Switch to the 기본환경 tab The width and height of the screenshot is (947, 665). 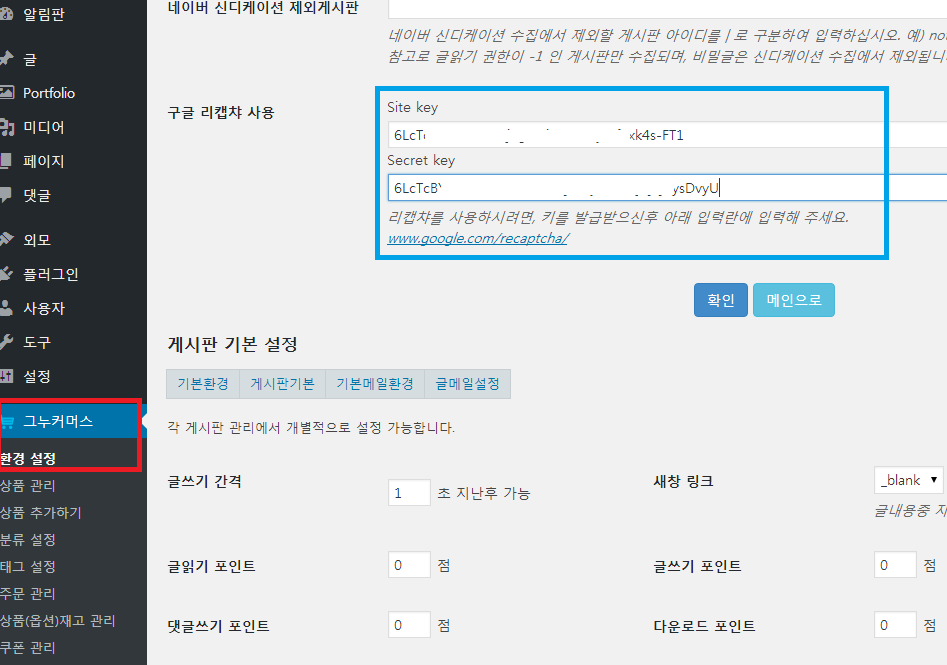pos(203,384)
